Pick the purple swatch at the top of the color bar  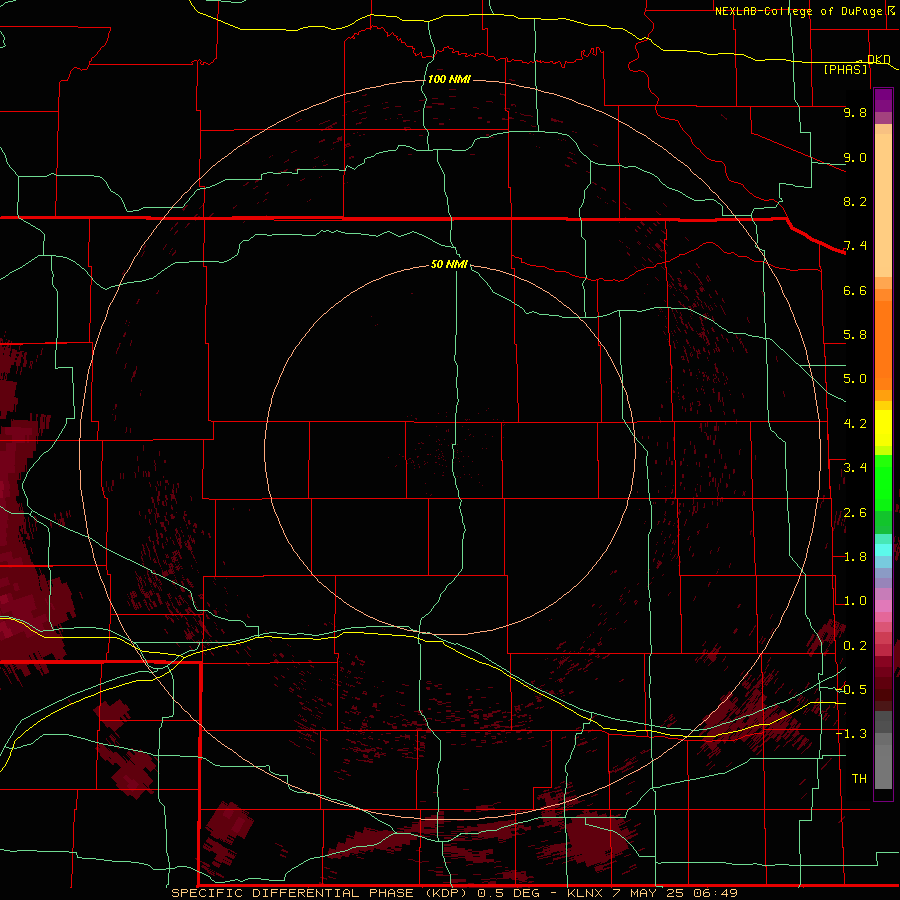pyautogui.click(x=883, y=100)
